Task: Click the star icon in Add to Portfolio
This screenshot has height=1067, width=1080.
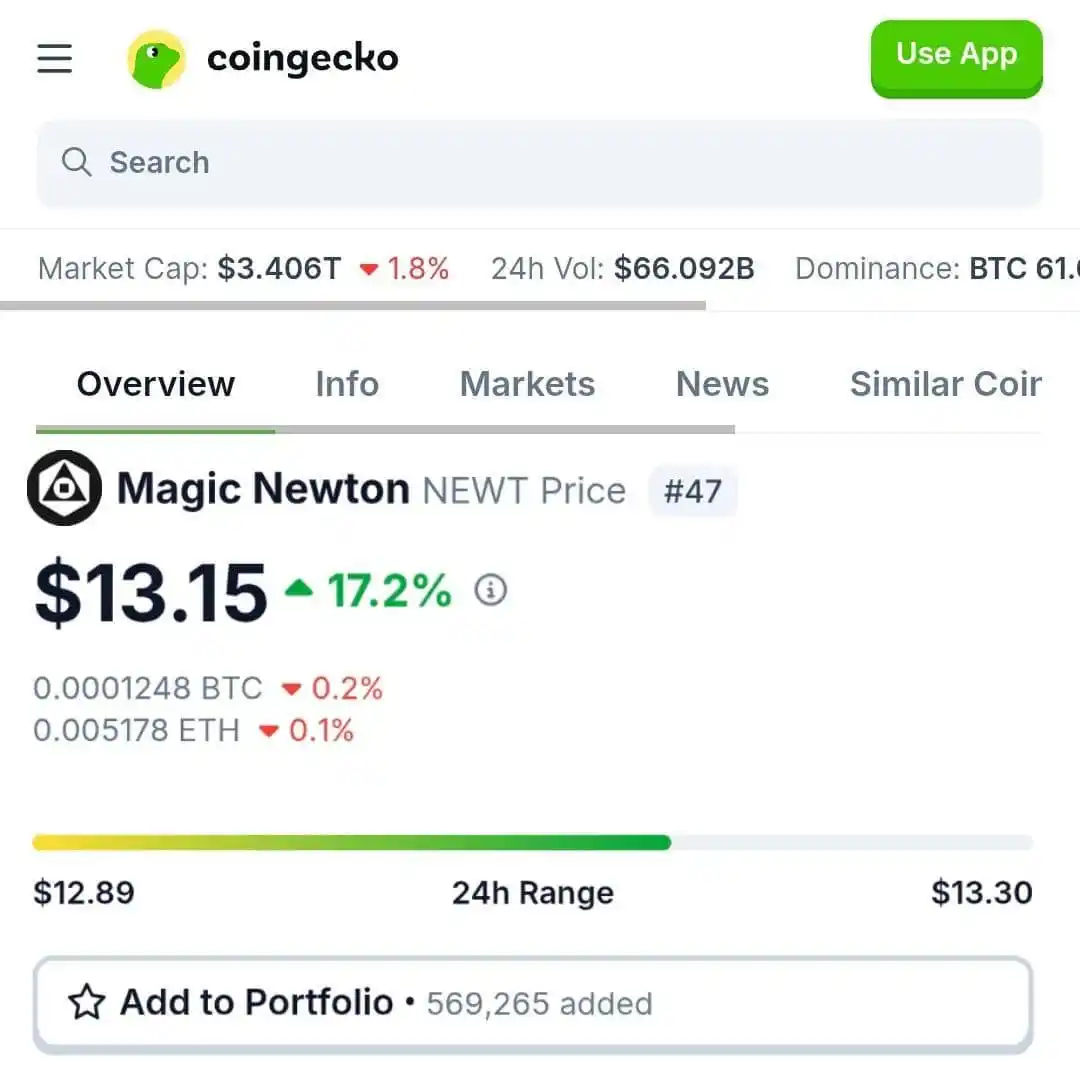Action: click(87, 1002)
